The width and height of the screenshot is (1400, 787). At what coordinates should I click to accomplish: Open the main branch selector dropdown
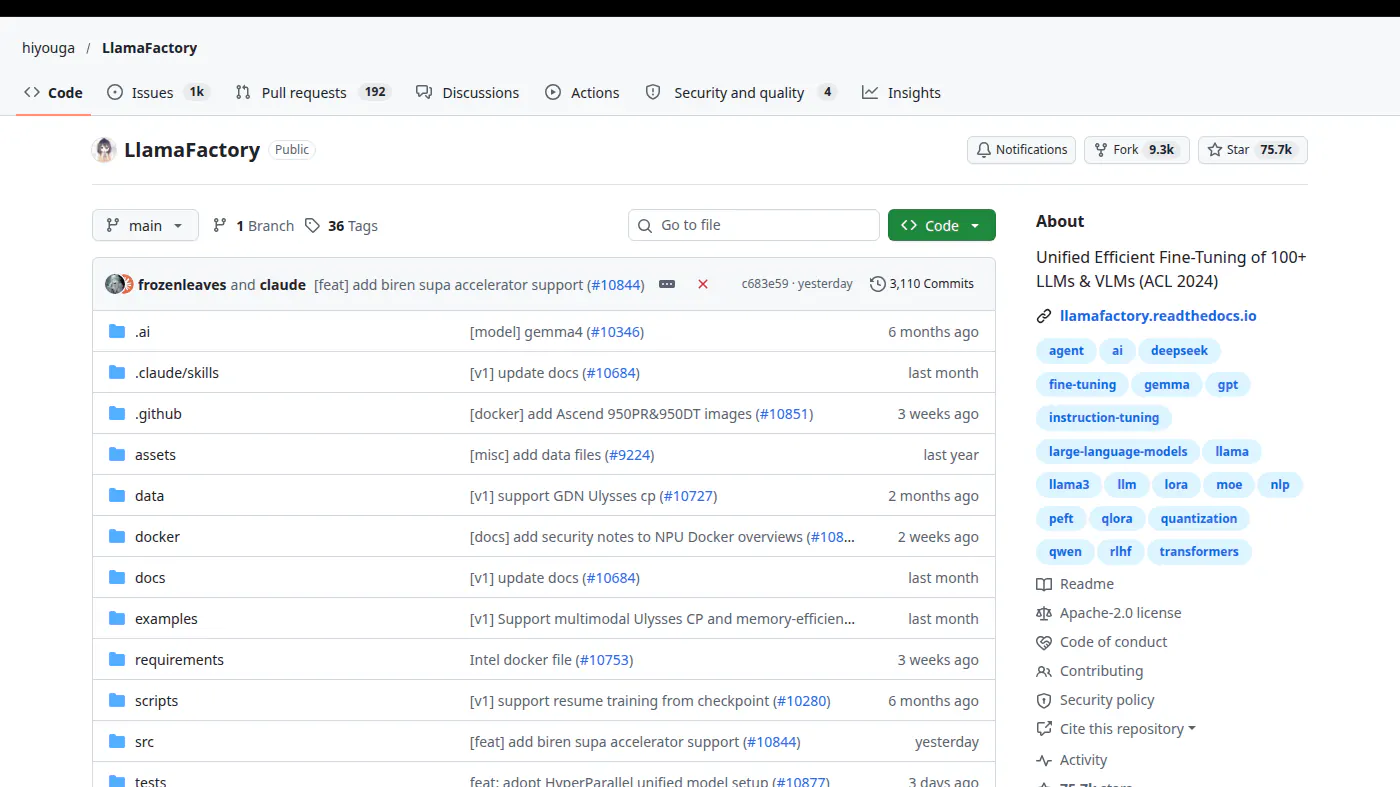pyautogui.click(x=145, y=225)
